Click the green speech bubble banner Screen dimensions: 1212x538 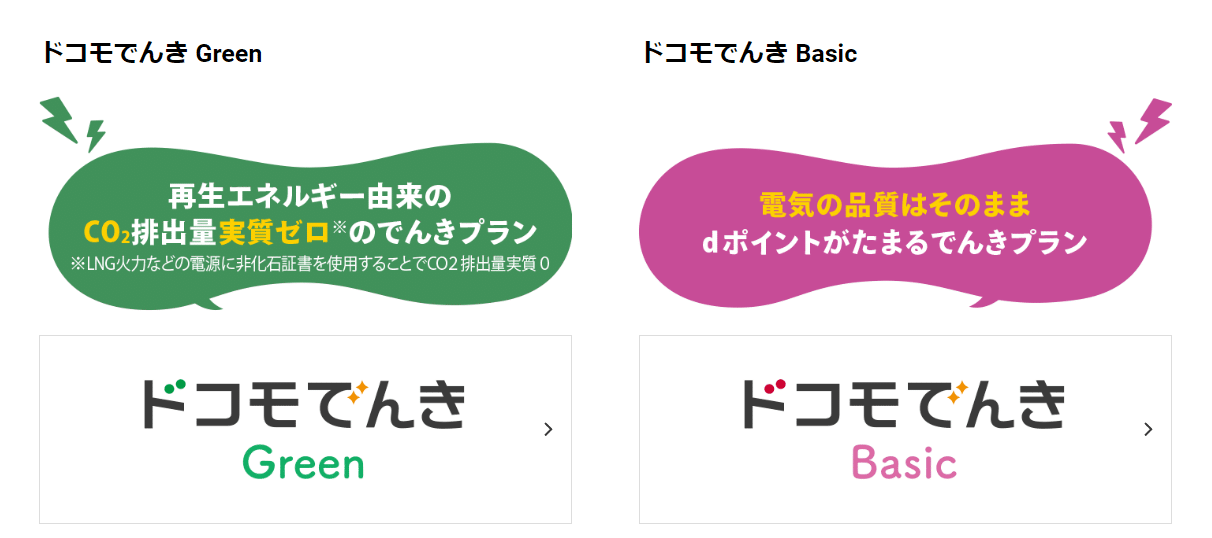(310, 229)
